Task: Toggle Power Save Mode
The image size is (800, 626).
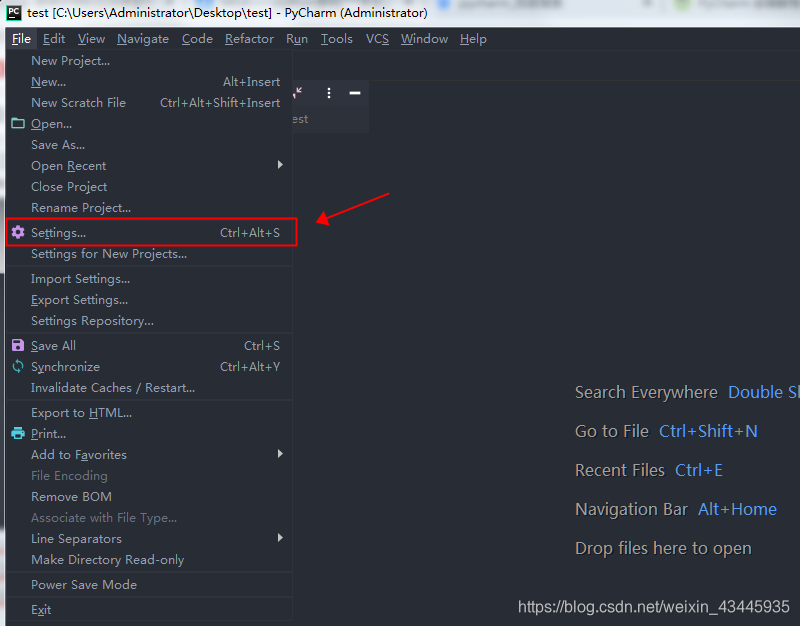Action: pos(149,585)
